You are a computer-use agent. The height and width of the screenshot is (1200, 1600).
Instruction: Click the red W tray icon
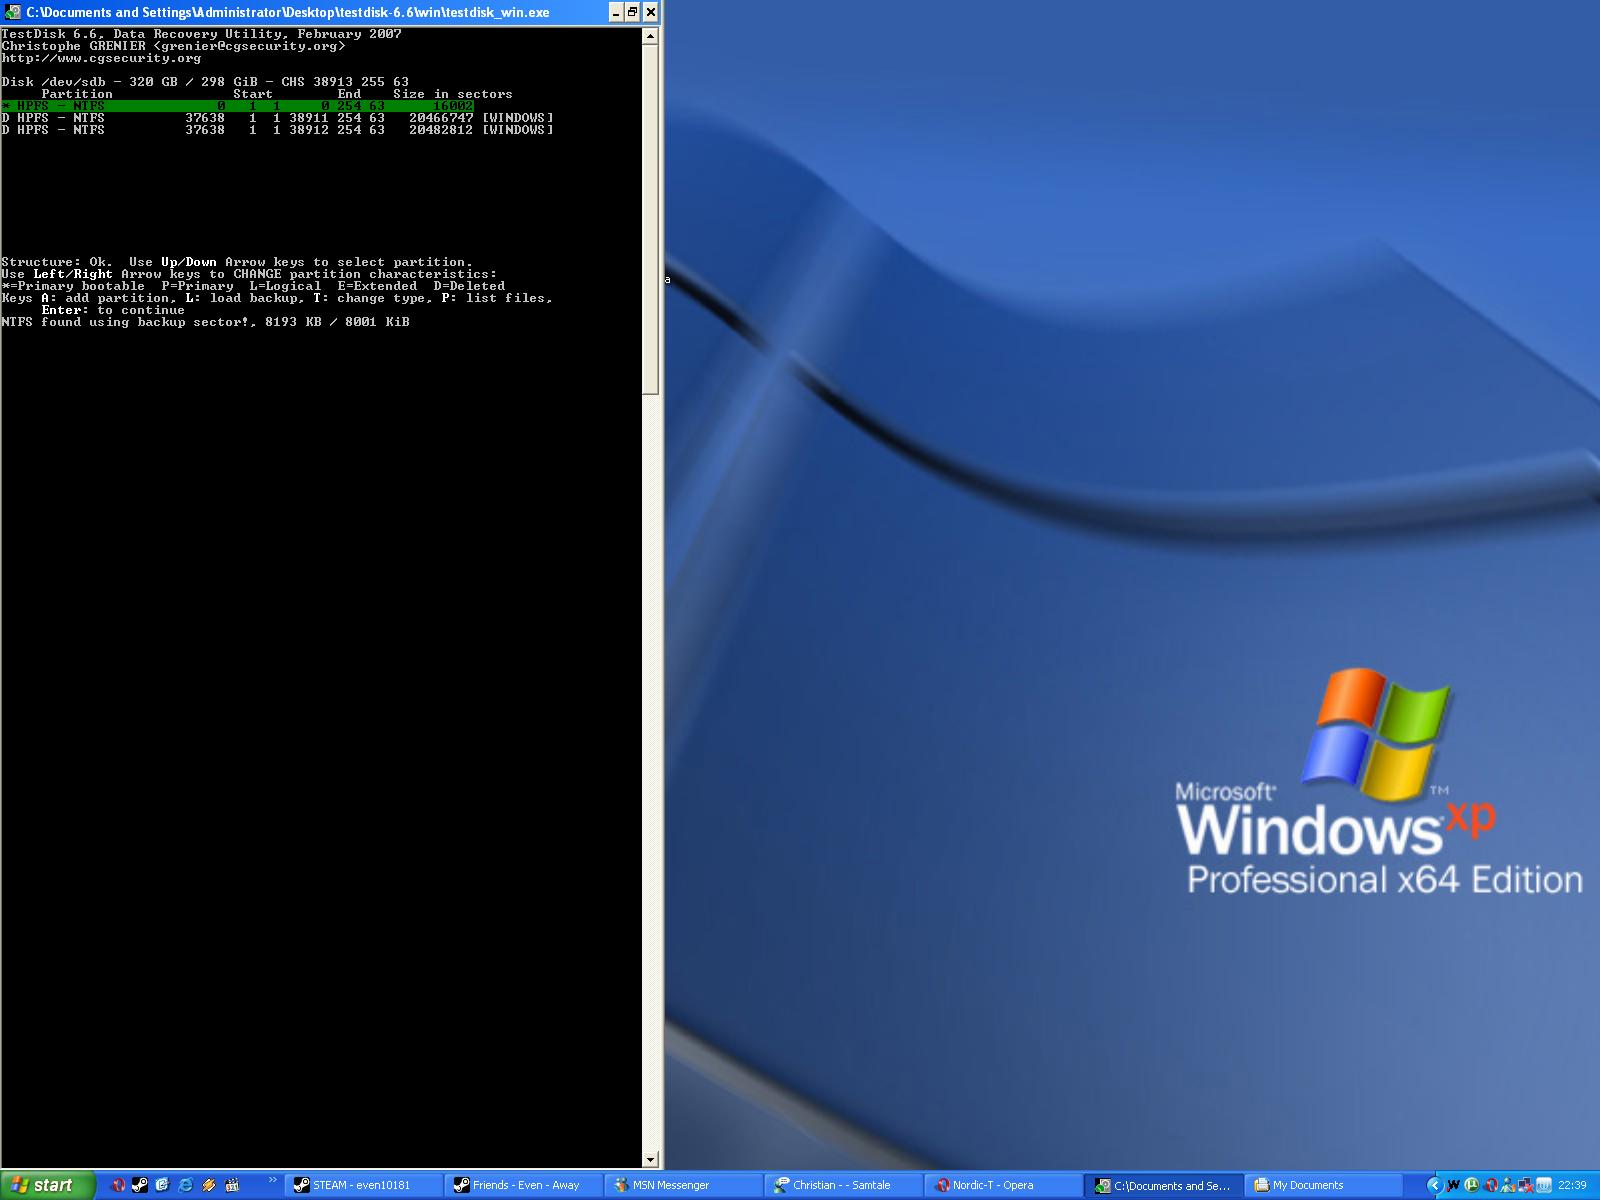pos(1453,1185)
